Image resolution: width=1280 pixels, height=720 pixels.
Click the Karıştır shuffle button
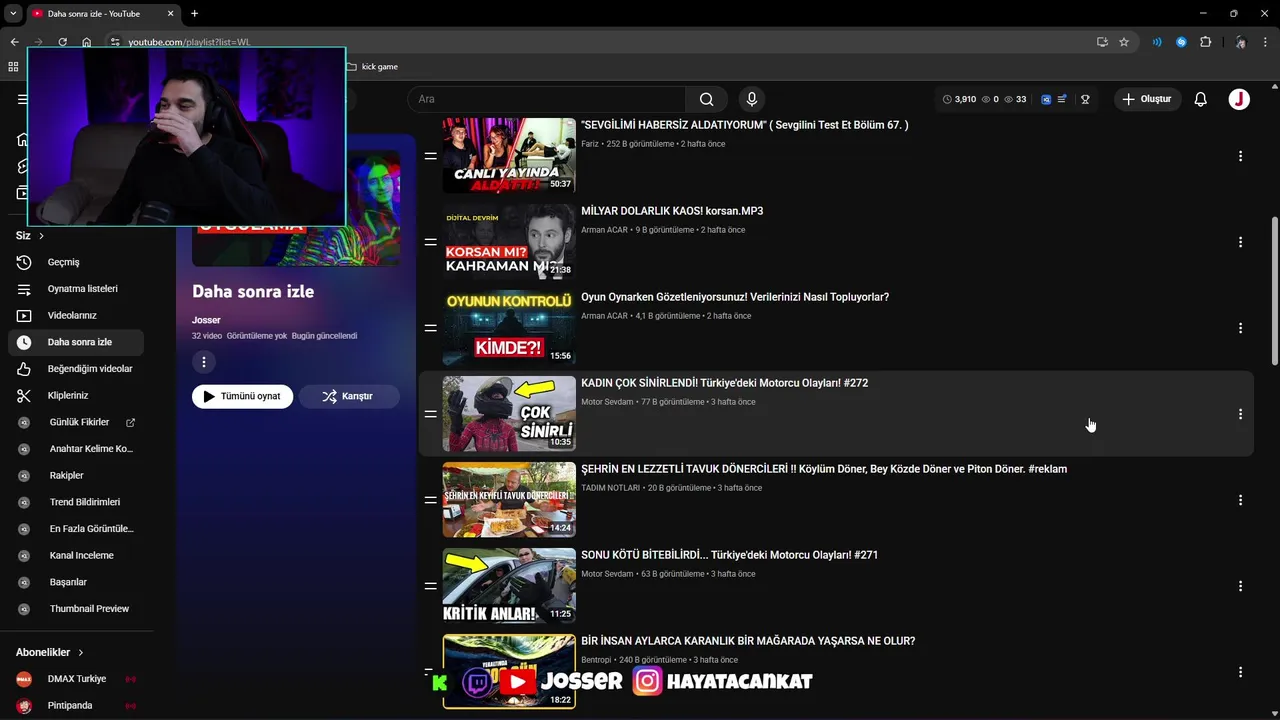(348, 396)
